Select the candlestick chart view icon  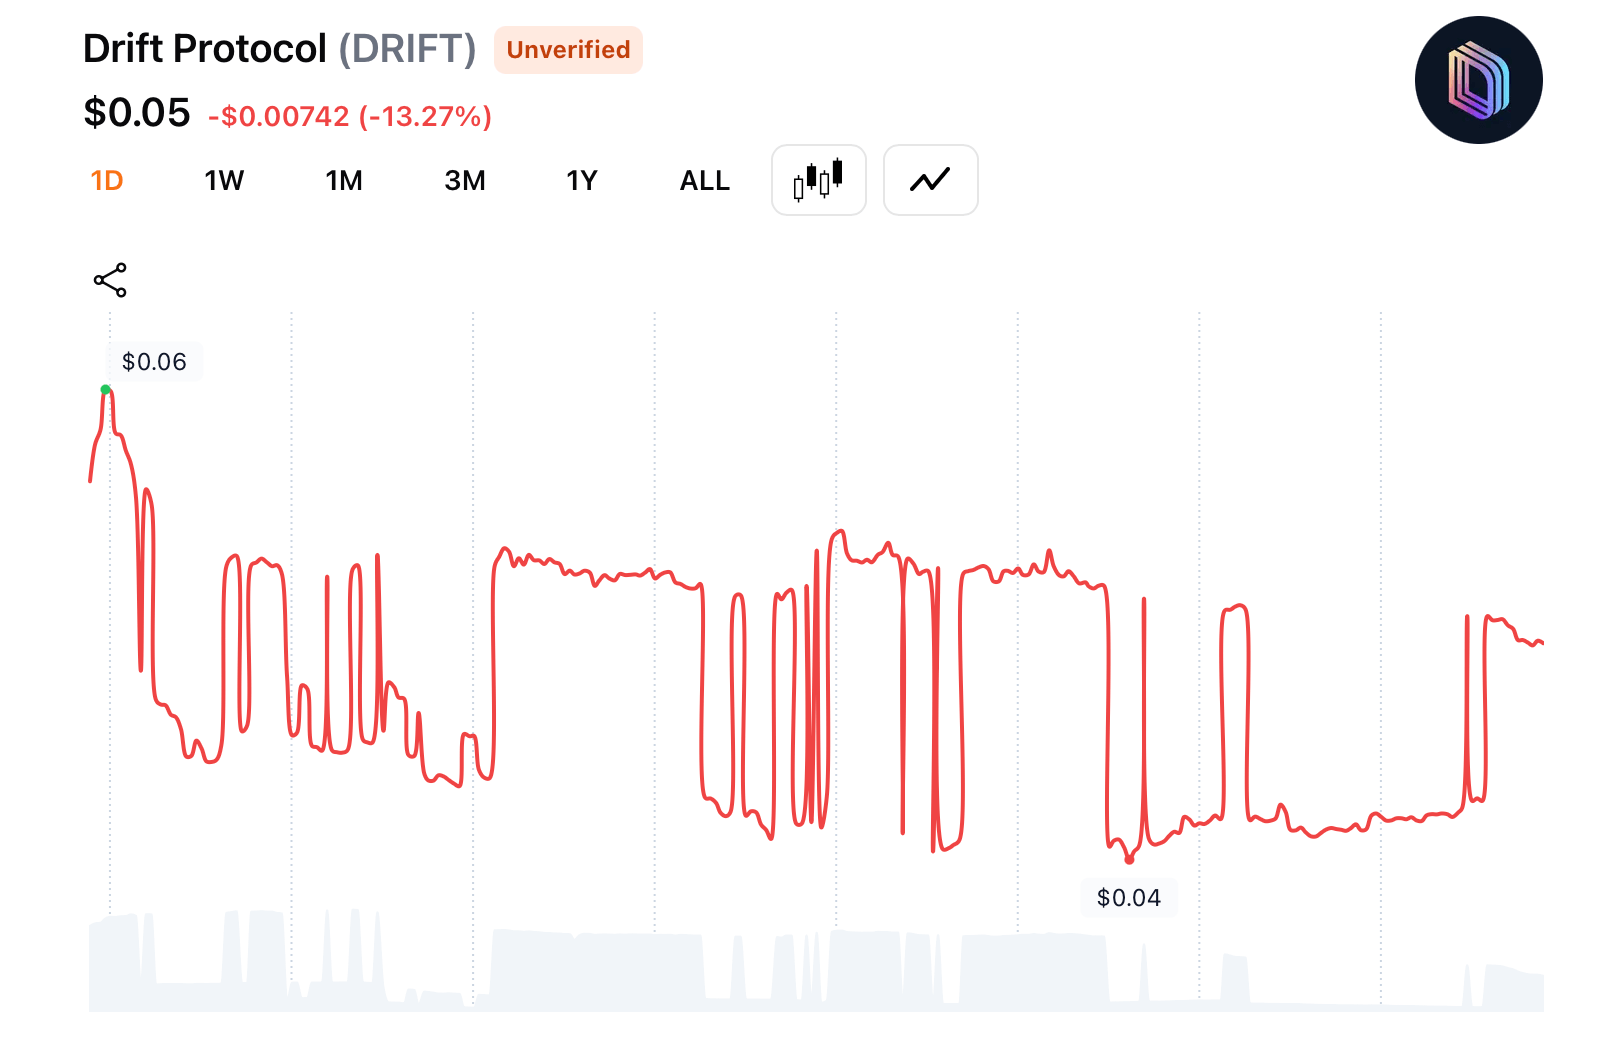pyautogui.click(x=818, y=180)
